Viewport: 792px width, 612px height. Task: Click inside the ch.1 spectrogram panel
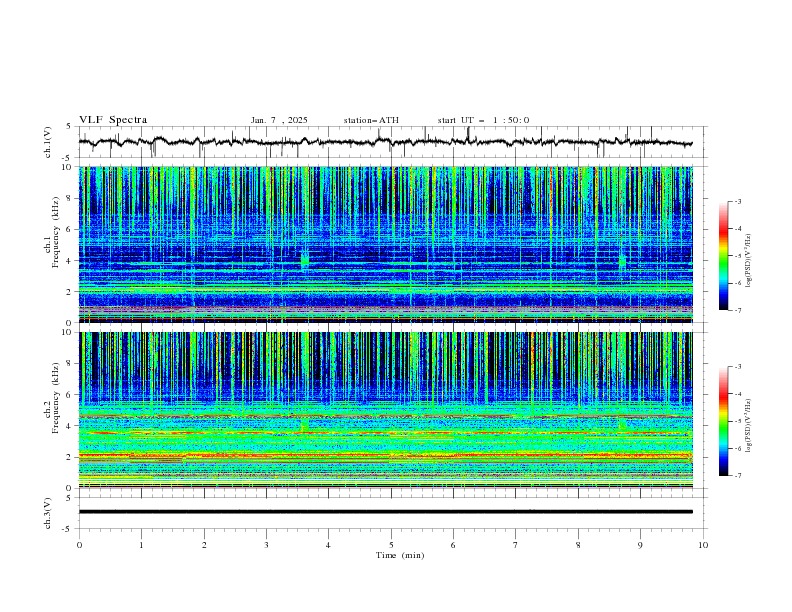385,244
